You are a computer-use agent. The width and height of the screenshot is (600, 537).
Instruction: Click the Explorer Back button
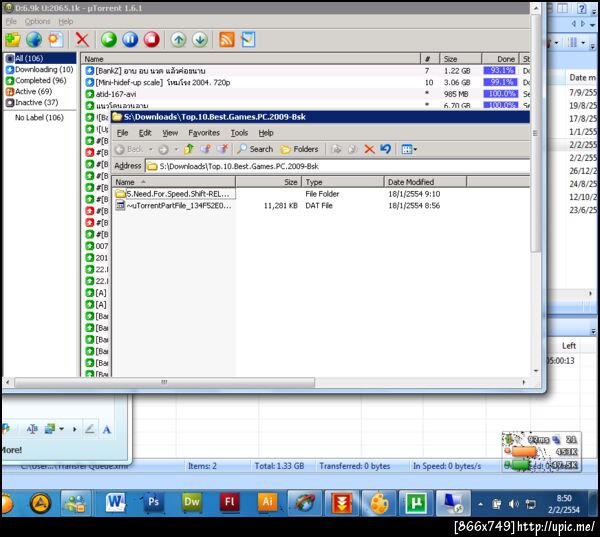point(129,149)
